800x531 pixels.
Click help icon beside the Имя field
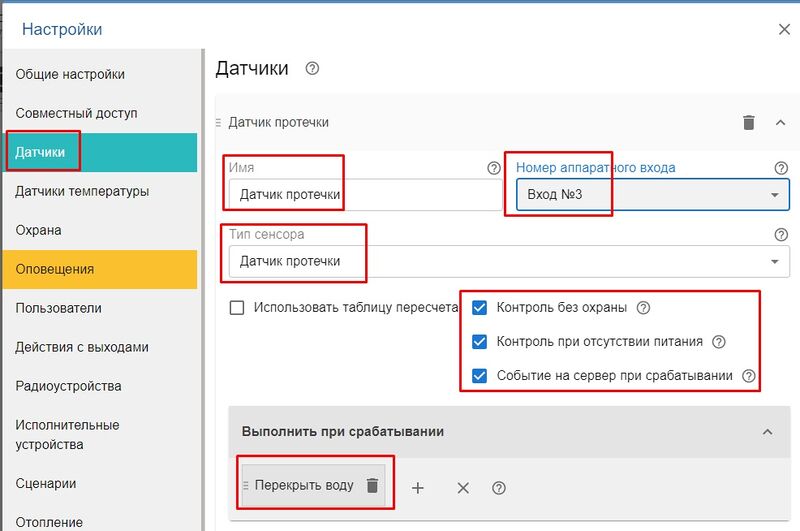pyautogui.click(x=493, y=168)
